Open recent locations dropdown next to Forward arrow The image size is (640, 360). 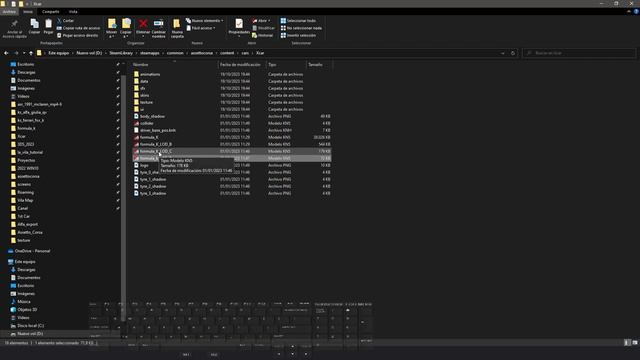point(24,53)
